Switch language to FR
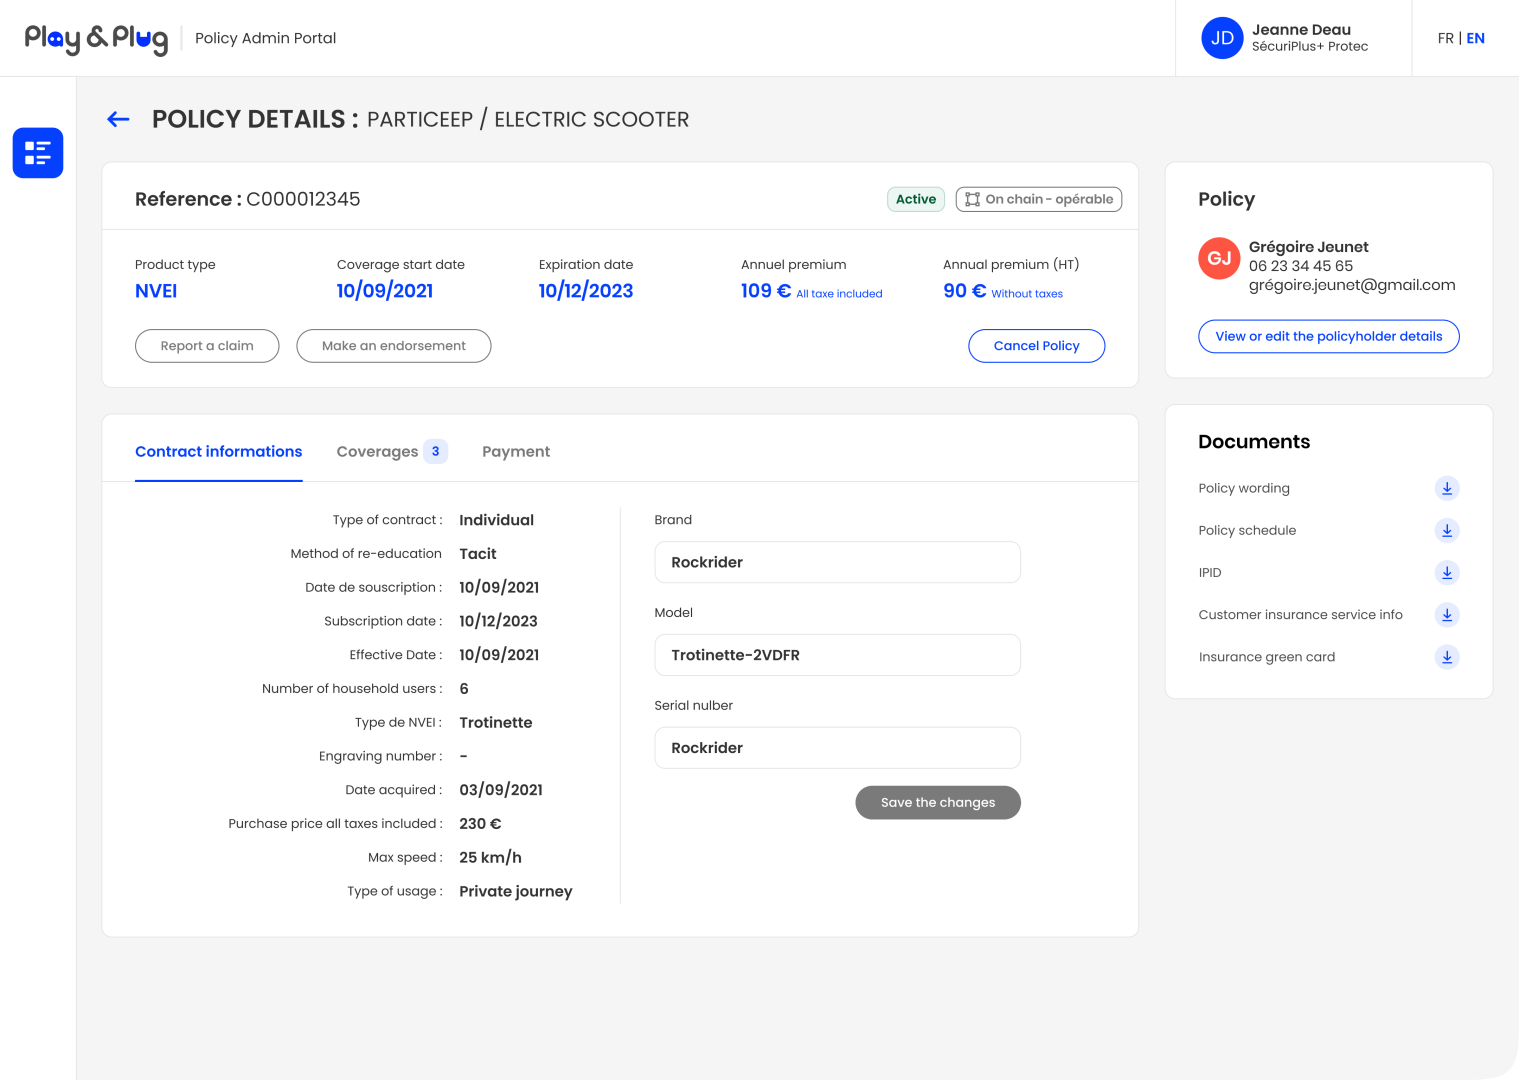Viewport: 1519px width, 1080px height. (x=1445, y=38)
